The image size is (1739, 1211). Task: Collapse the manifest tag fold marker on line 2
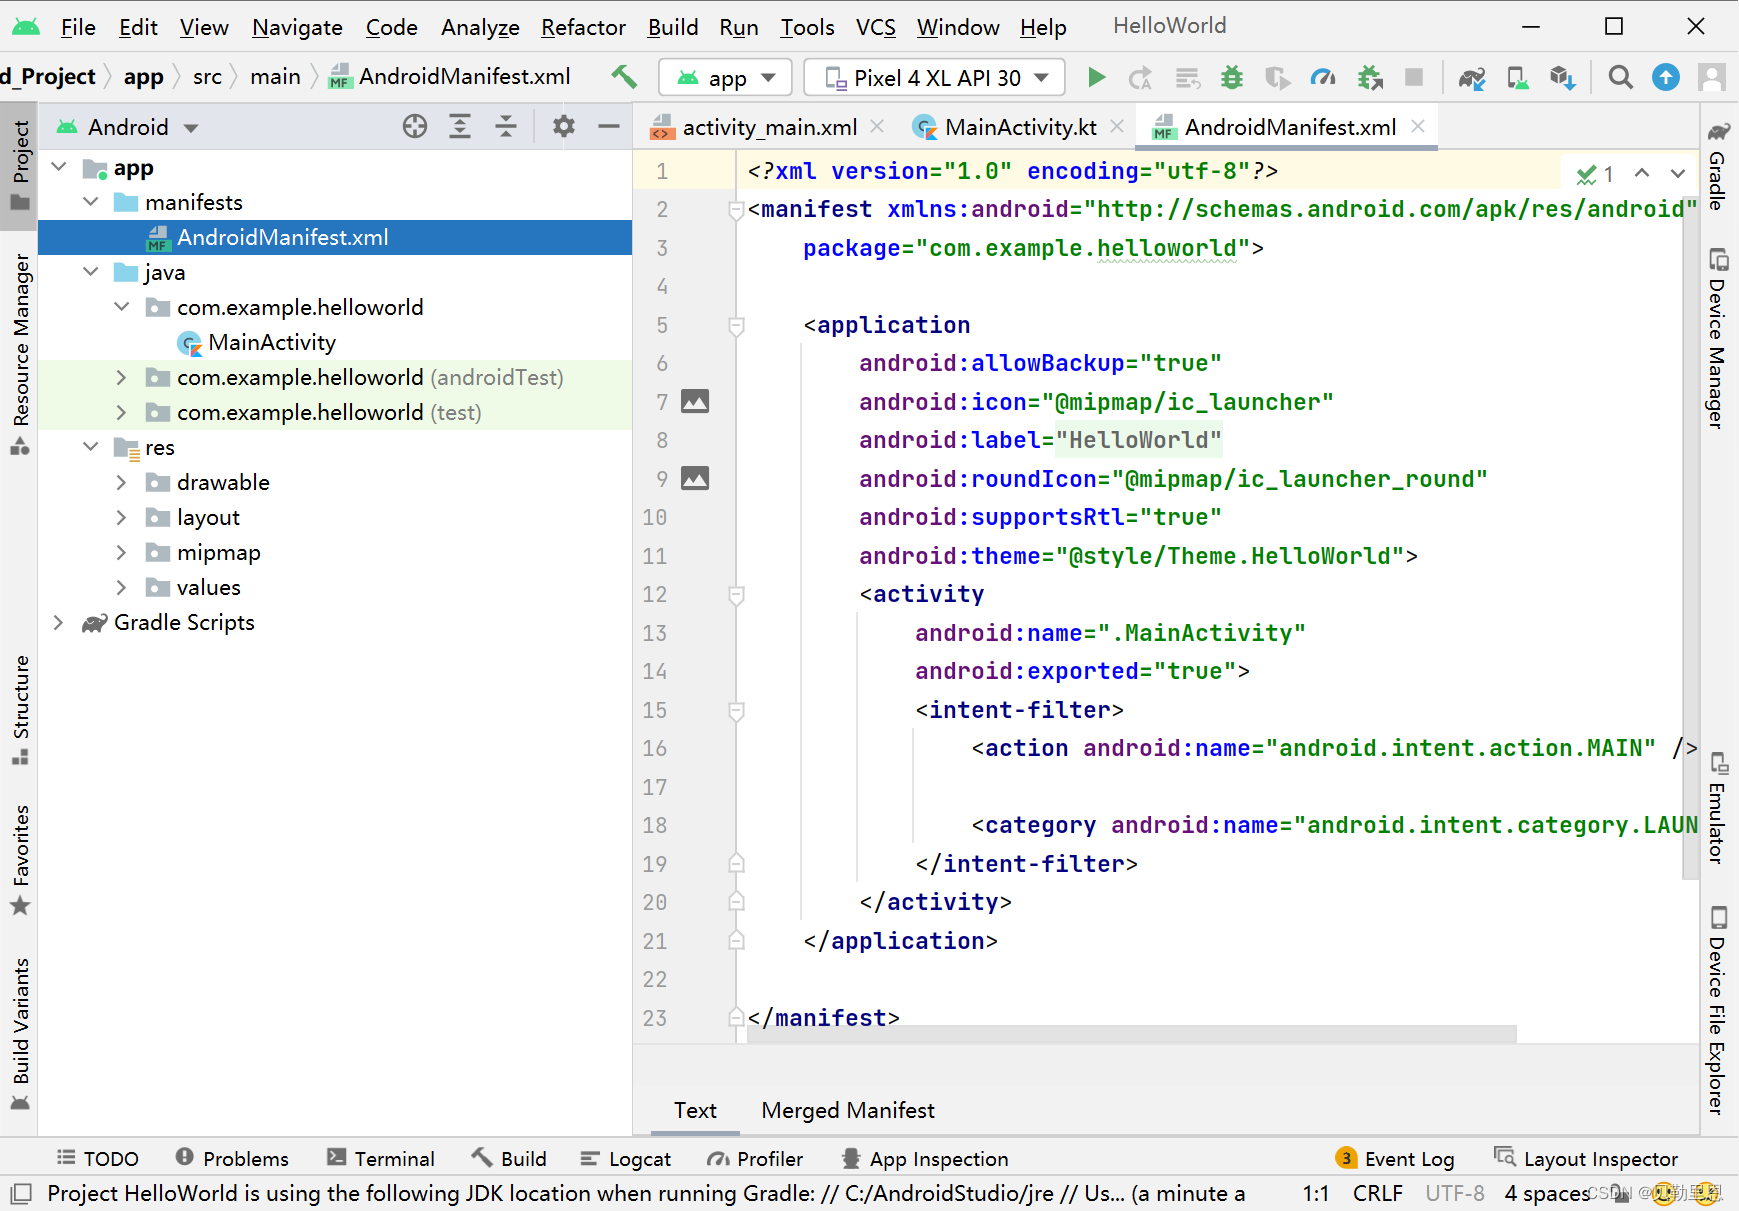coord(736,209)
